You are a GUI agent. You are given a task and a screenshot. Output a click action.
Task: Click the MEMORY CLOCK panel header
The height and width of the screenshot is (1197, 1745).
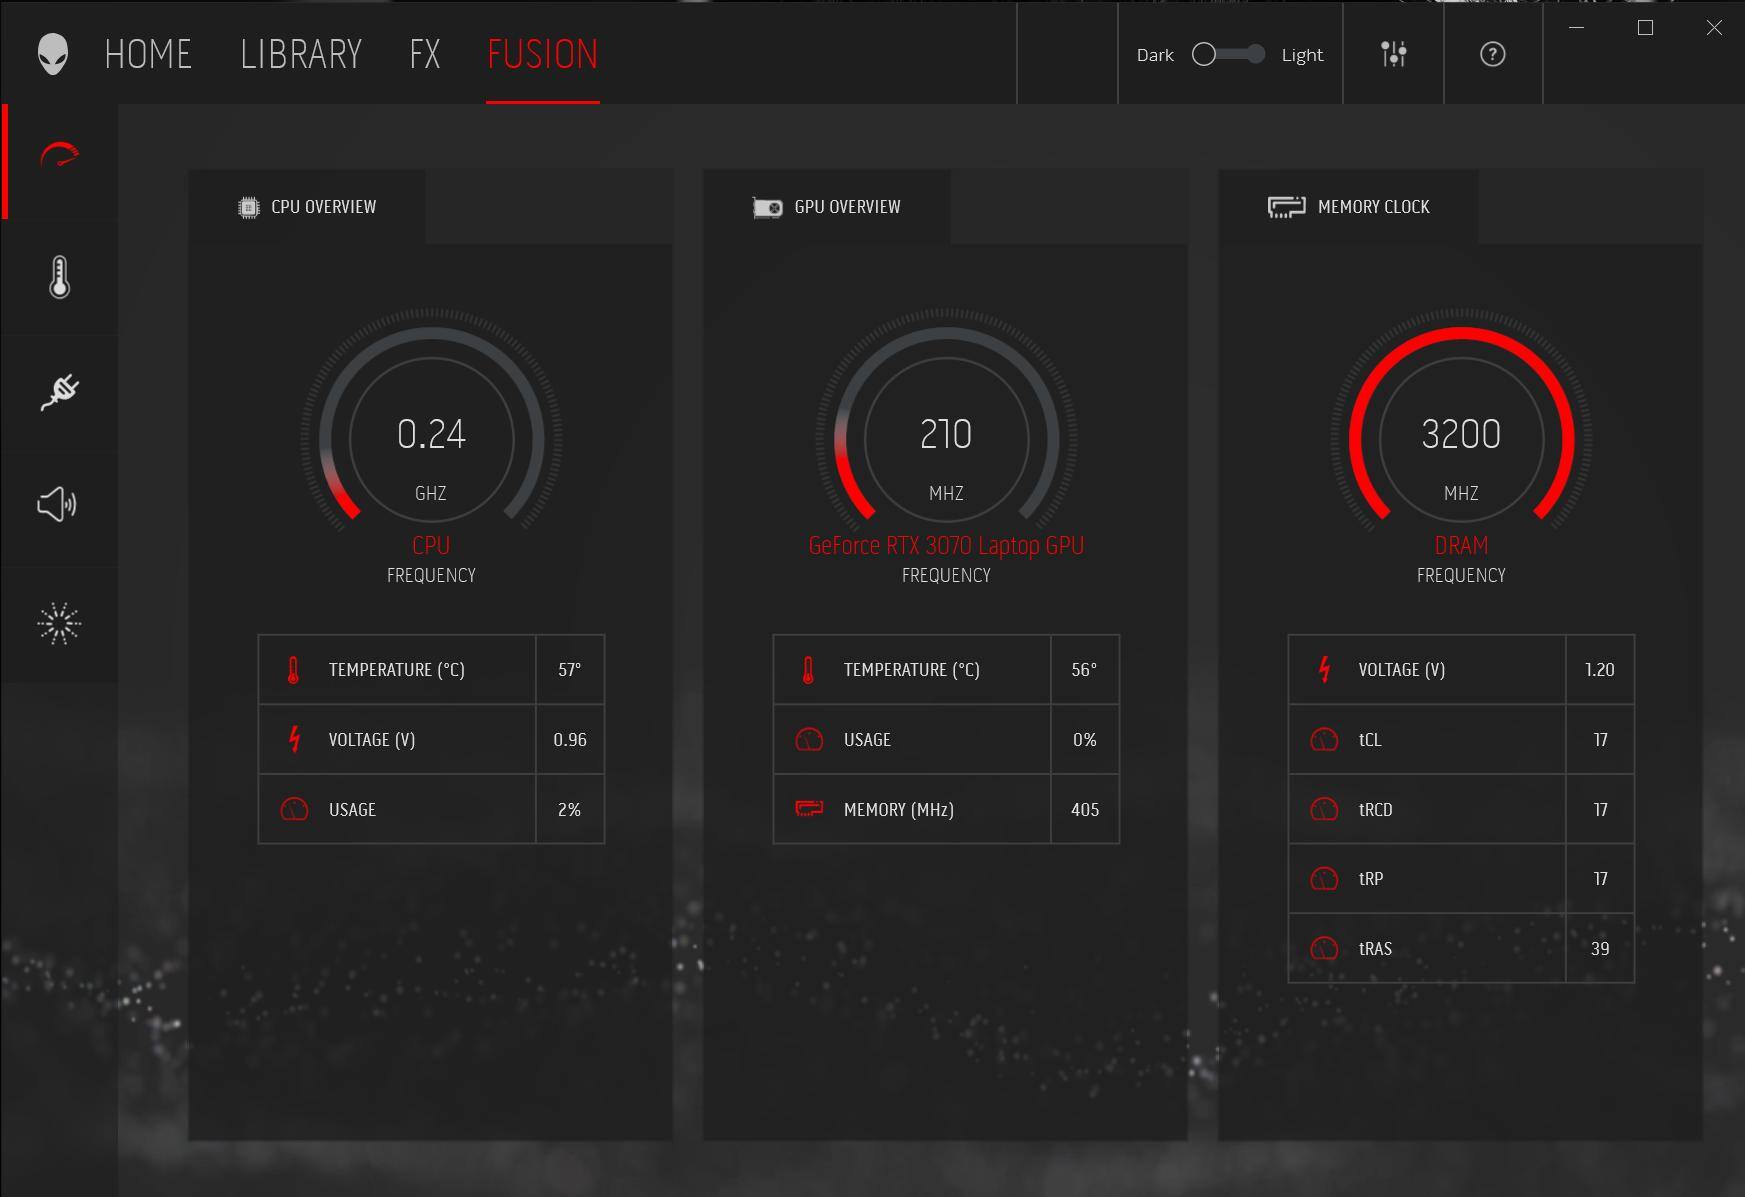(1349, 207)
